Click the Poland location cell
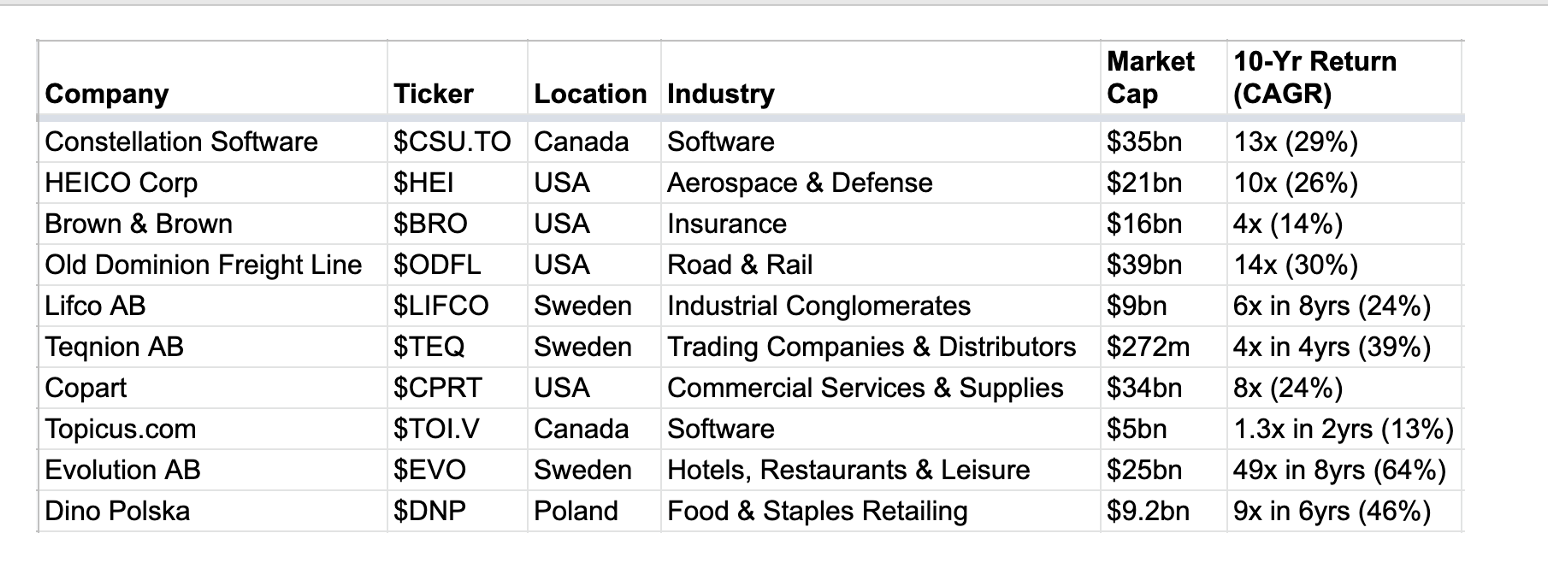 coord(575,511)
